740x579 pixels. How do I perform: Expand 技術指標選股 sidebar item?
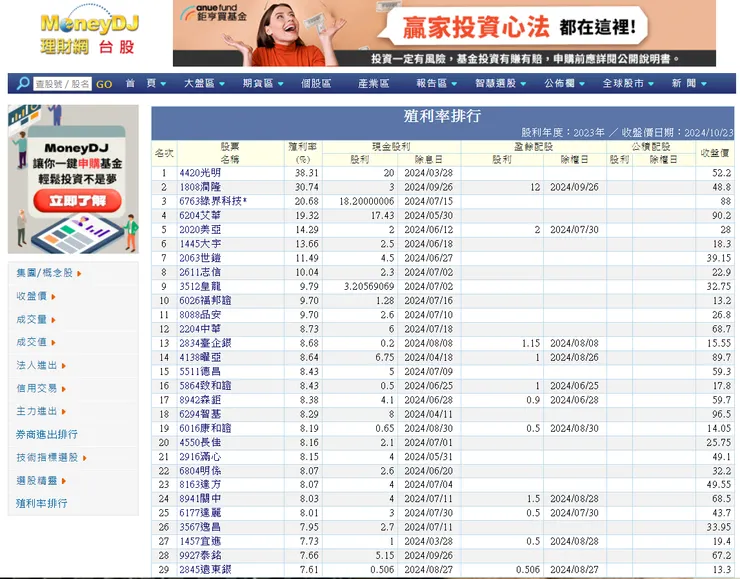tap(51, 457)
